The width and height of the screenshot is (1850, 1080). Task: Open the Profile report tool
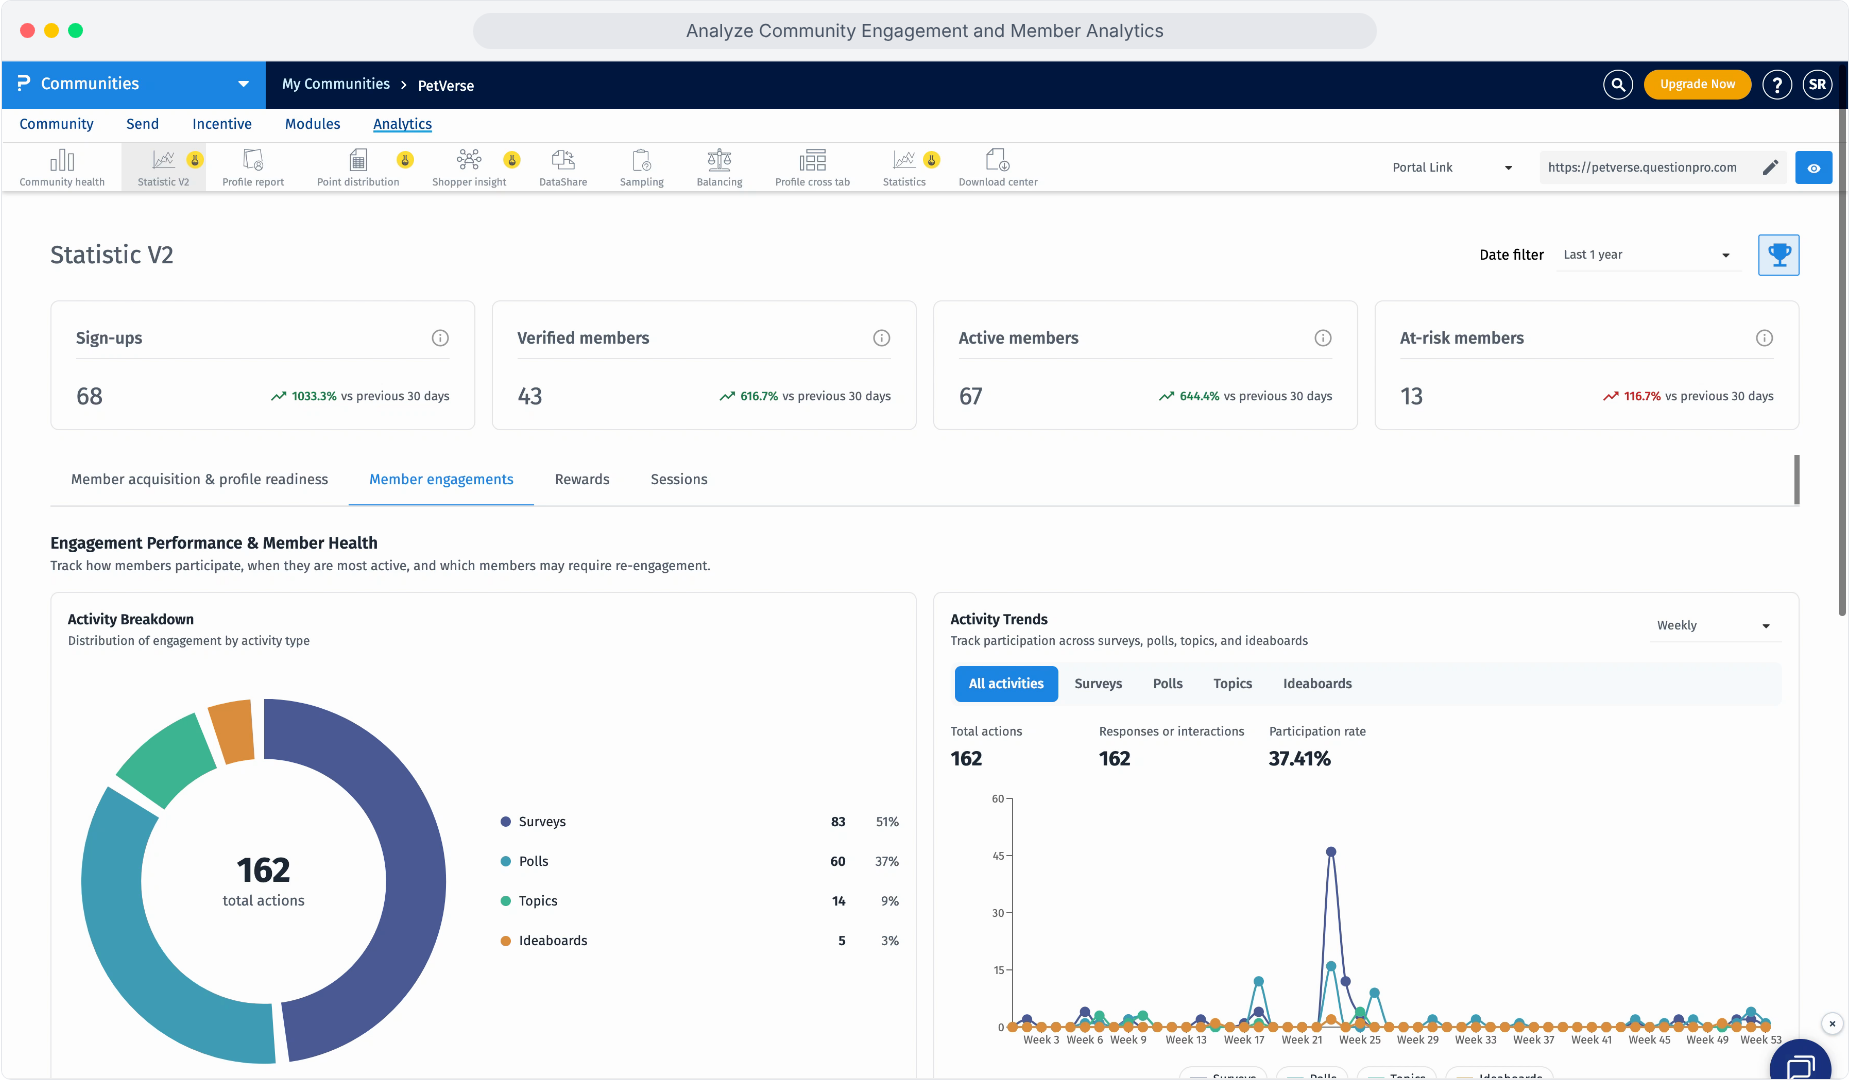[253, 166]
